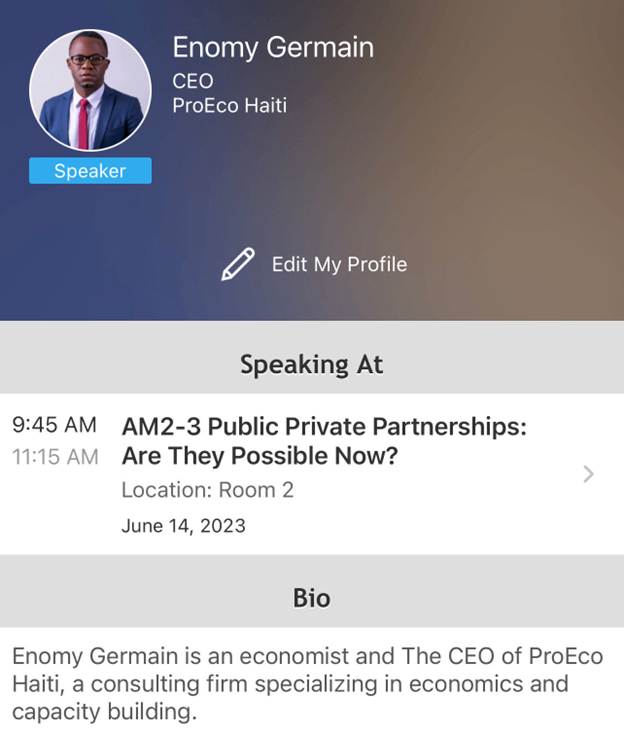The width and height of the screenshot is (624, 731).
Task: Tap the Location: Room 2 text
Action: tap(207, 490)
